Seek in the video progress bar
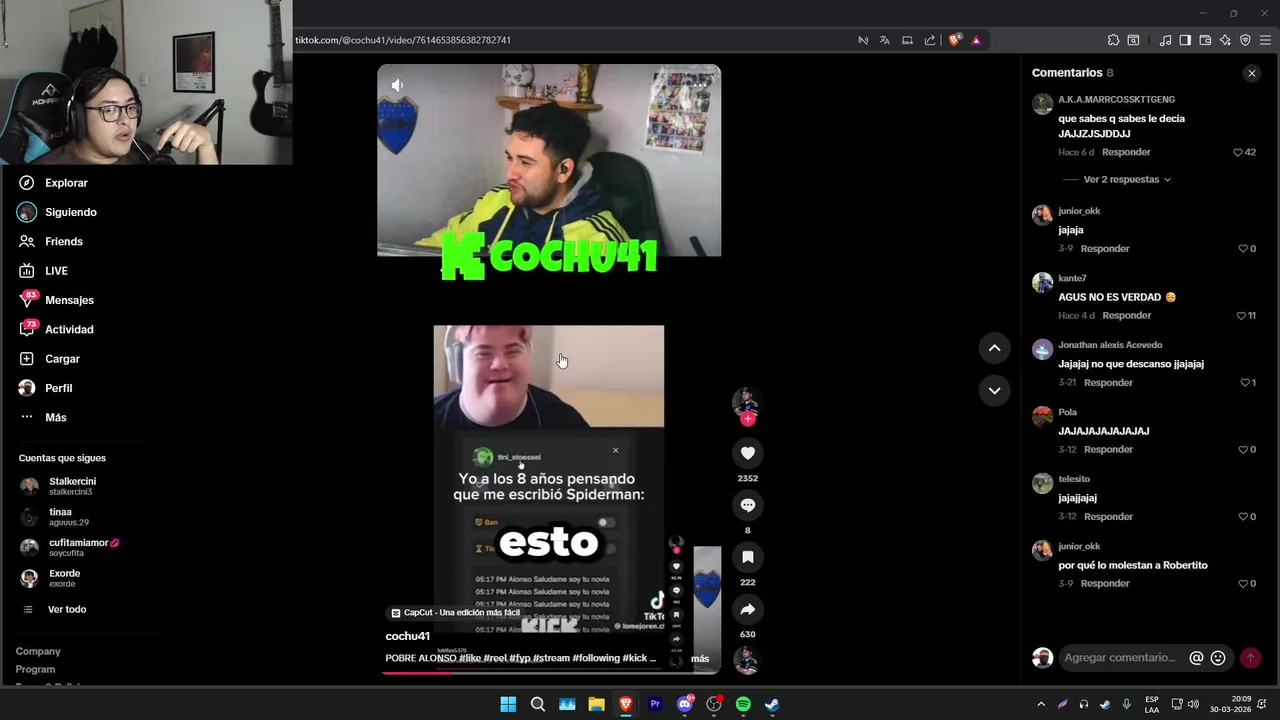This screenshot has width=1280, height=720. (x=549, y=672)
